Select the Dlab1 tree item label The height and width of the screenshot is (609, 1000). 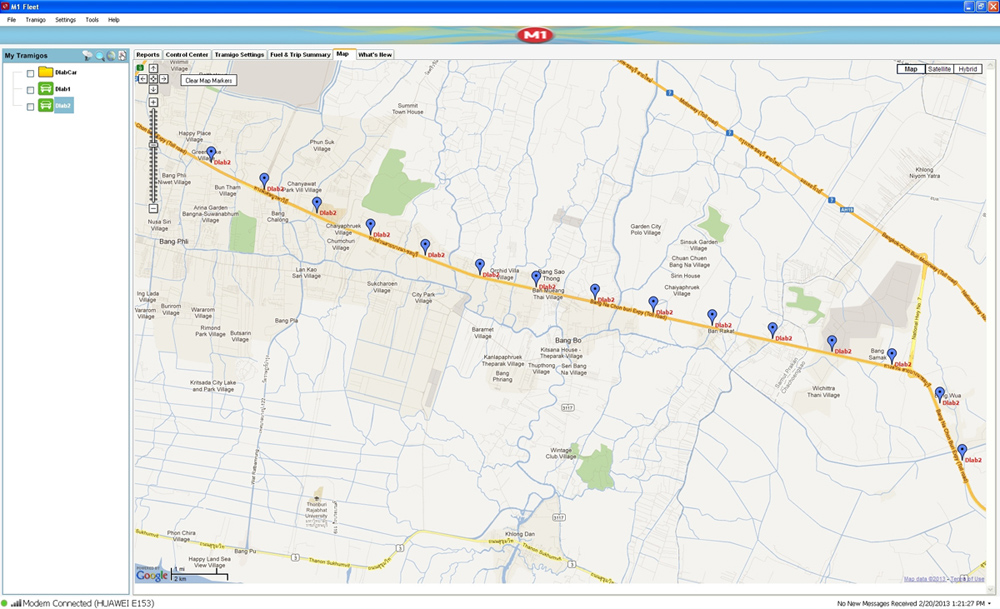62,89
